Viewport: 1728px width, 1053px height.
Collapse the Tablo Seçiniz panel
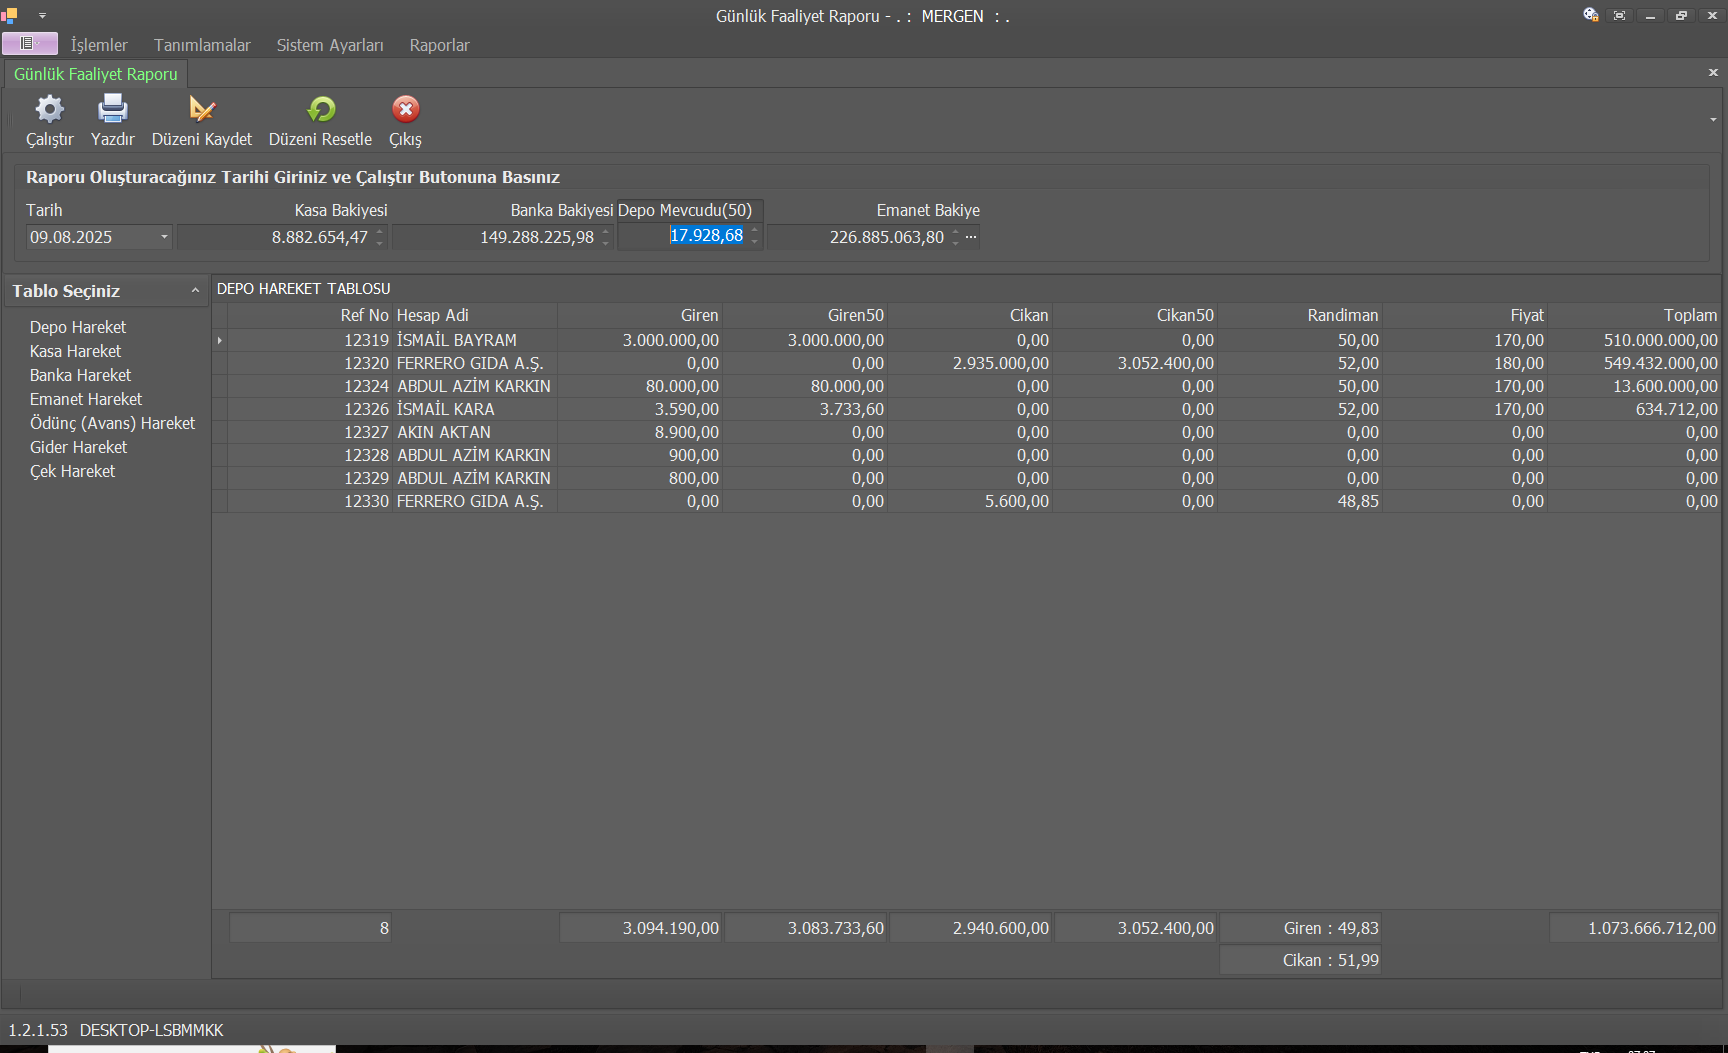coord(195,291)
